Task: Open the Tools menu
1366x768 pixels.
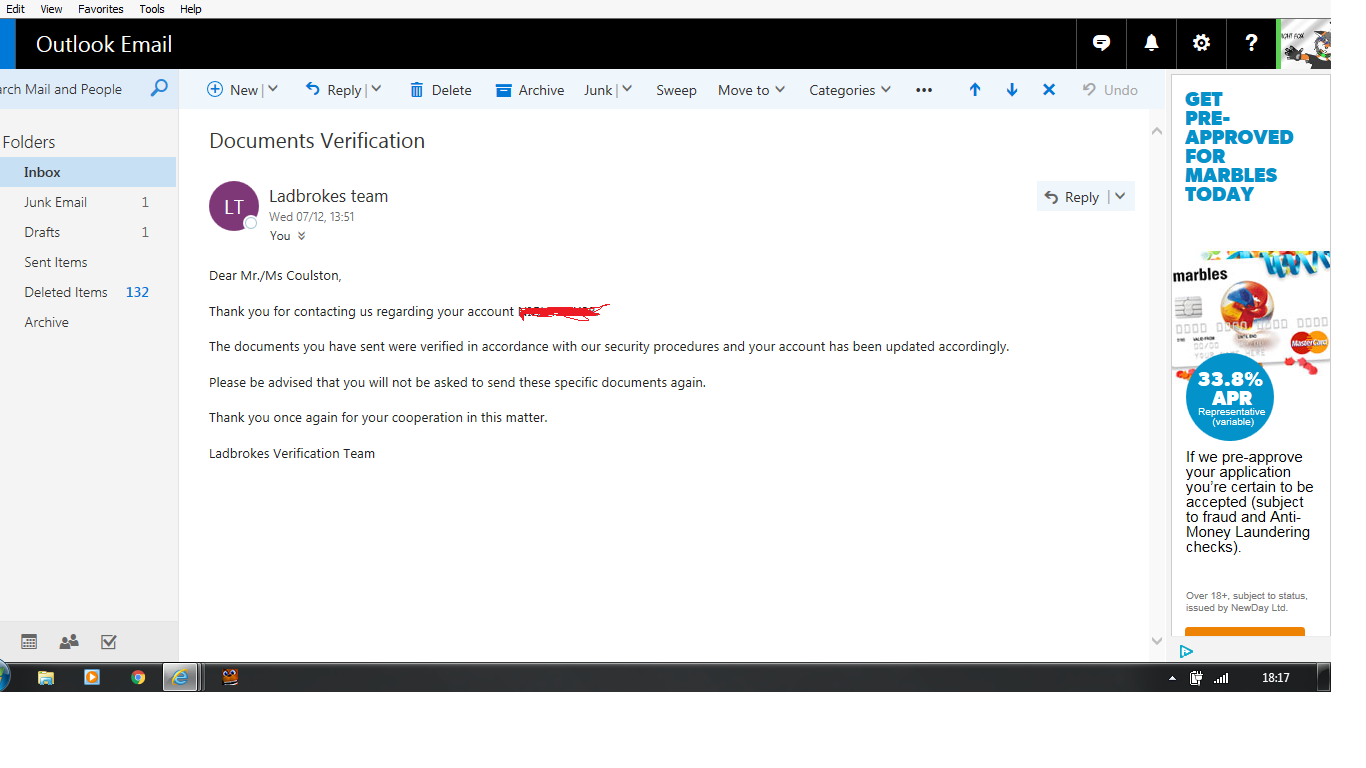Action: tap(152, 9)
